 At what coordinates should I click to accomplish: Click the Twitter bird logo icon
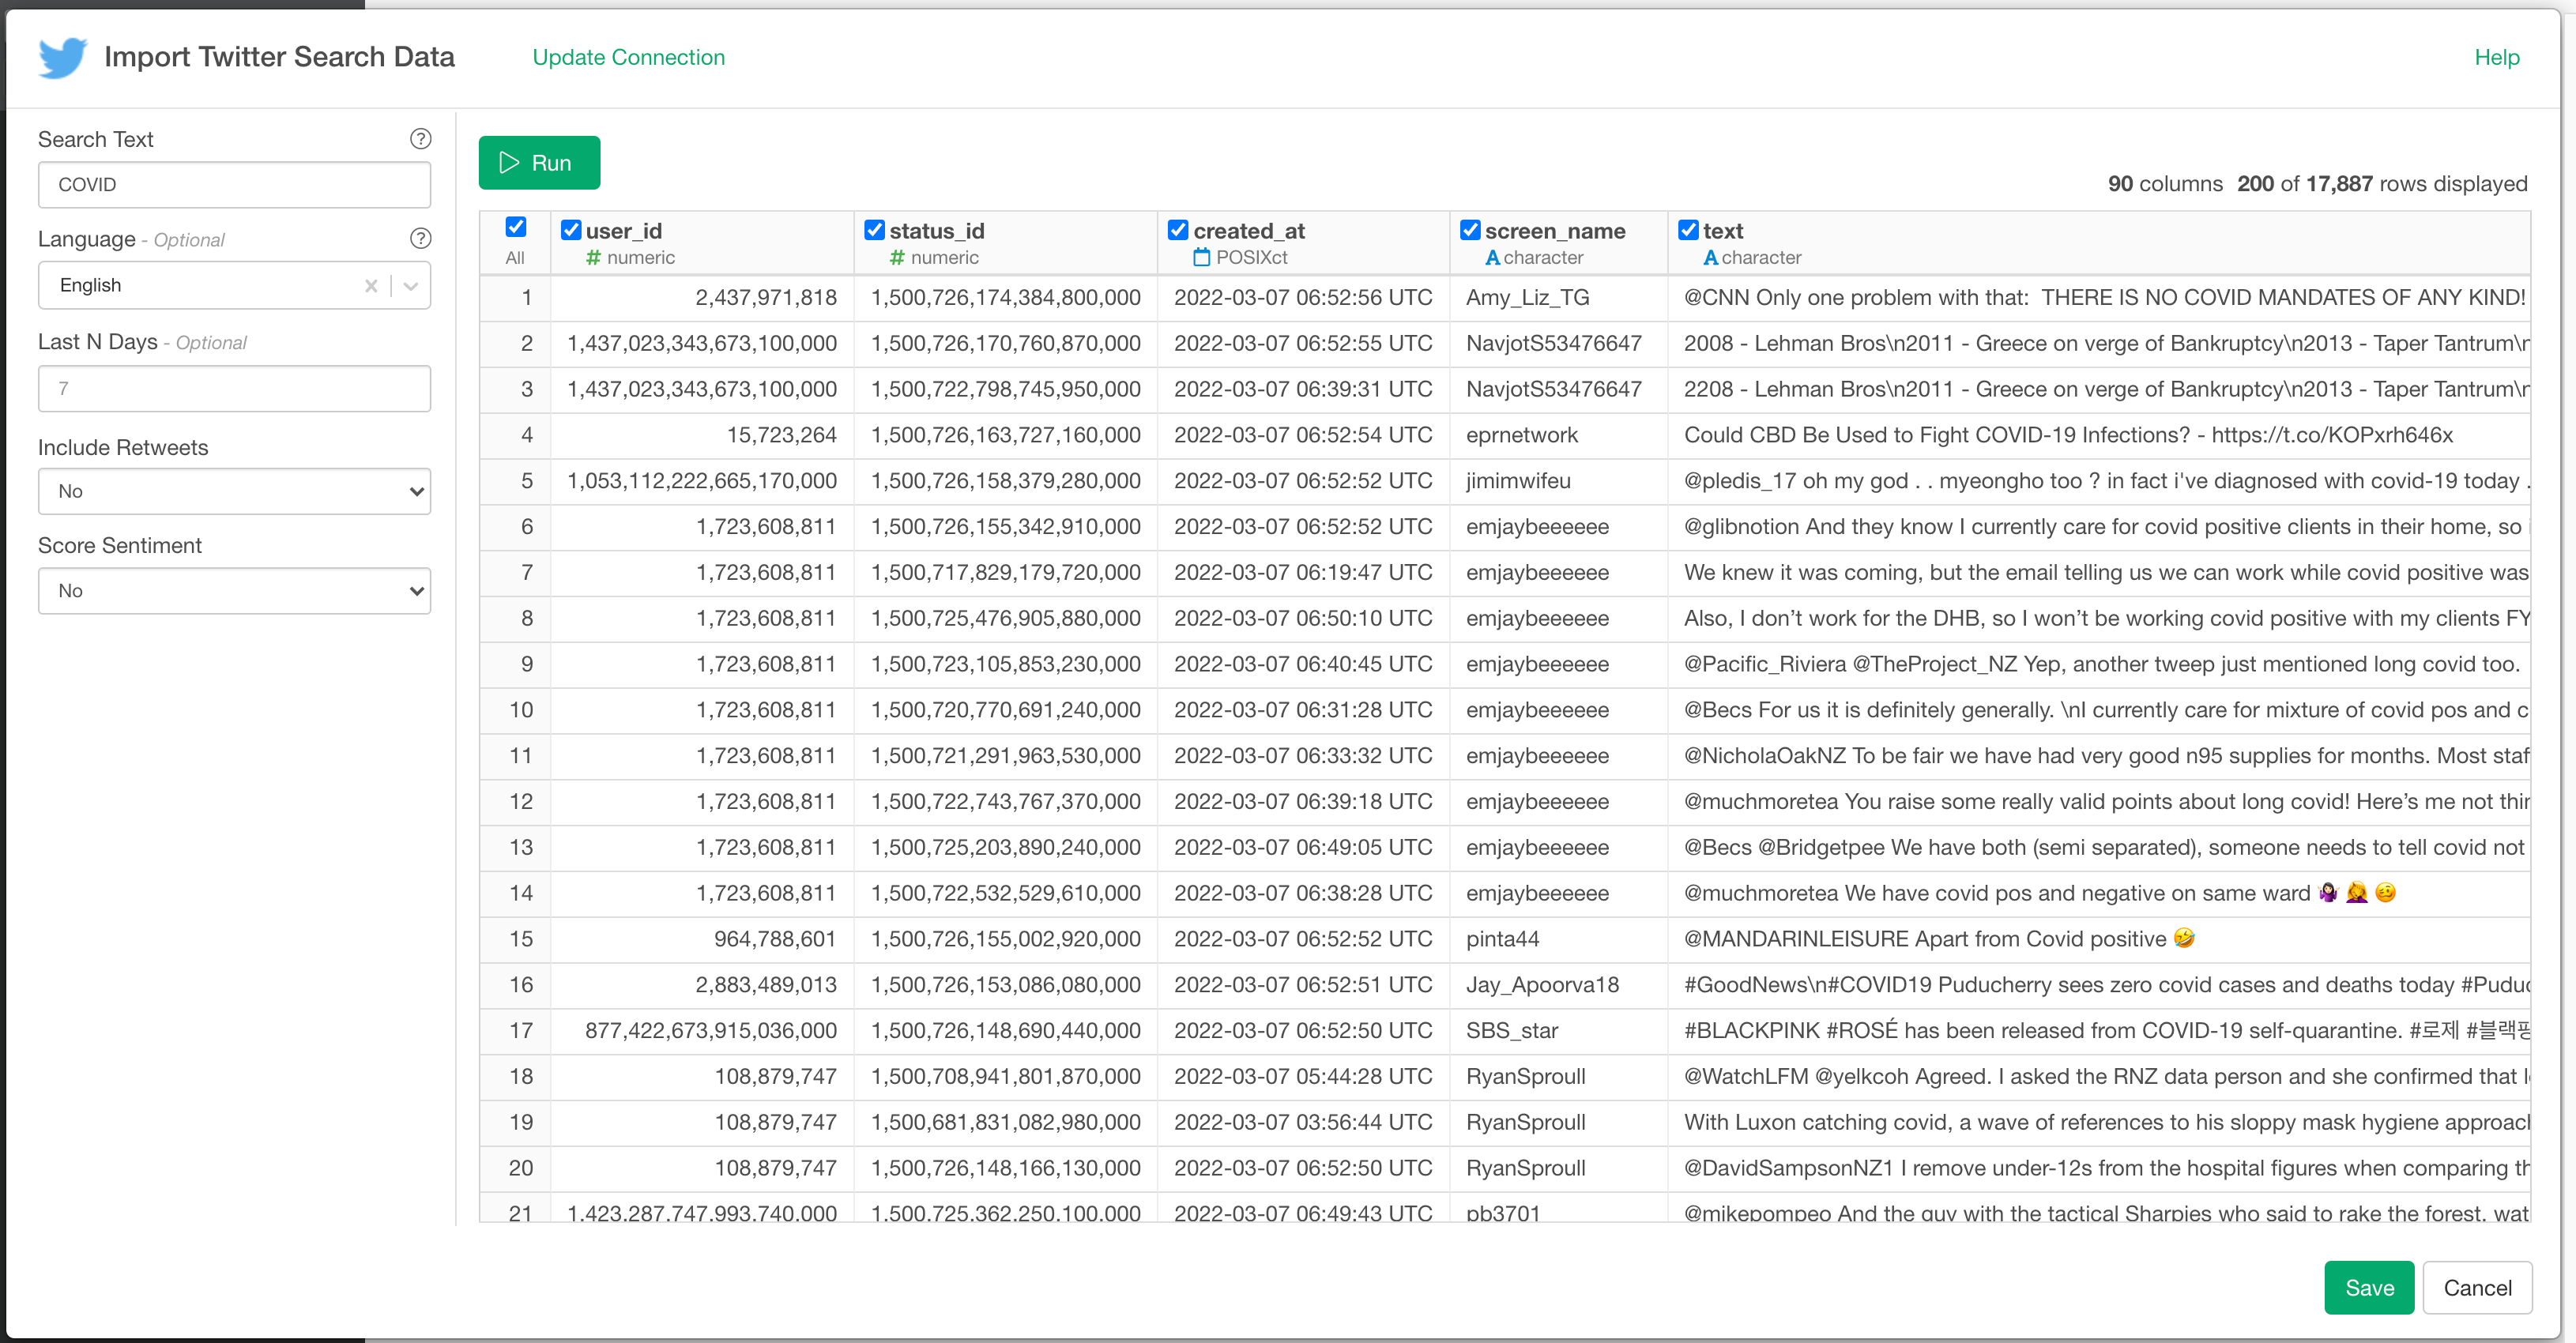(63, 57)
